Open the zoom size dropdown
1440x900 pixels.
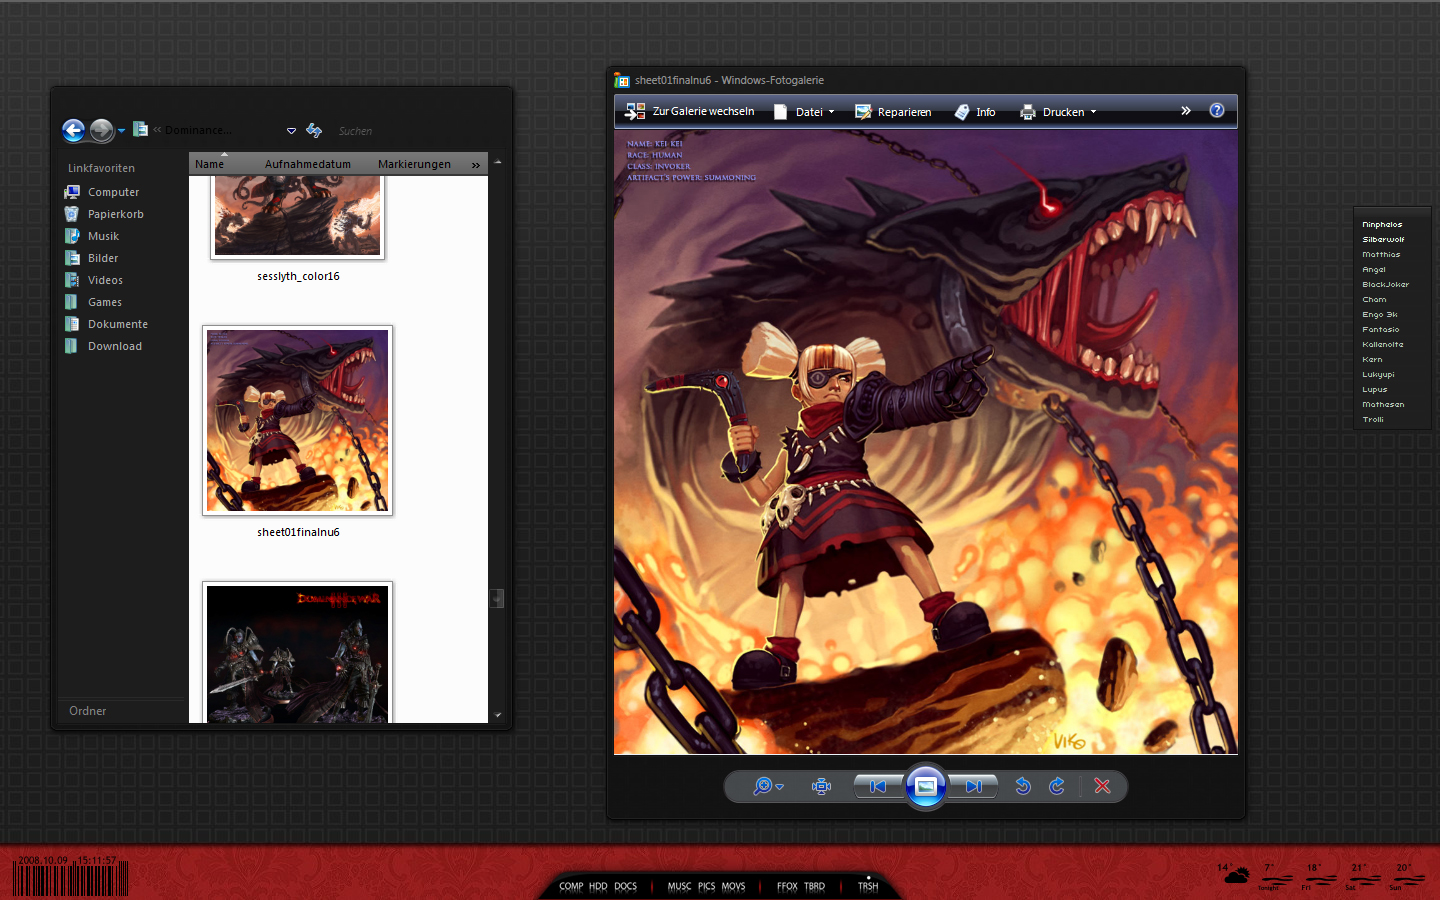coord(768,786)
